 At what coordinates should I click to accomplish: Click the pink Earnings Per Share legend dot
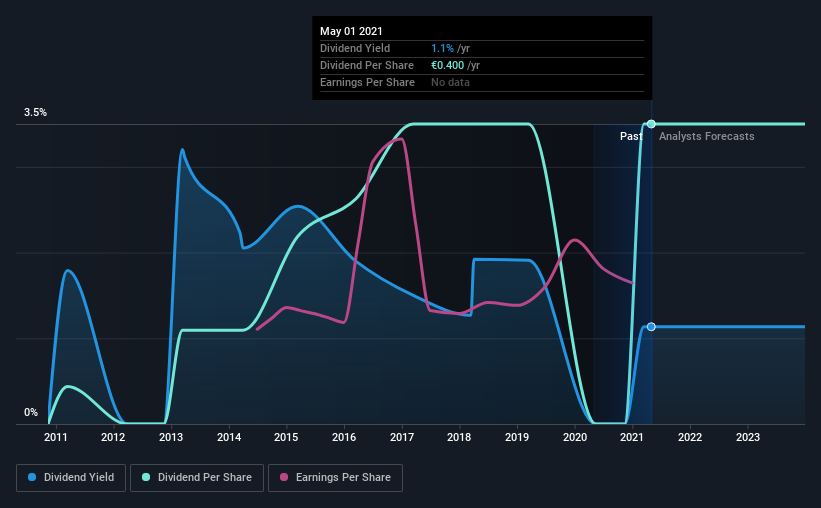(x=284, y=477)
